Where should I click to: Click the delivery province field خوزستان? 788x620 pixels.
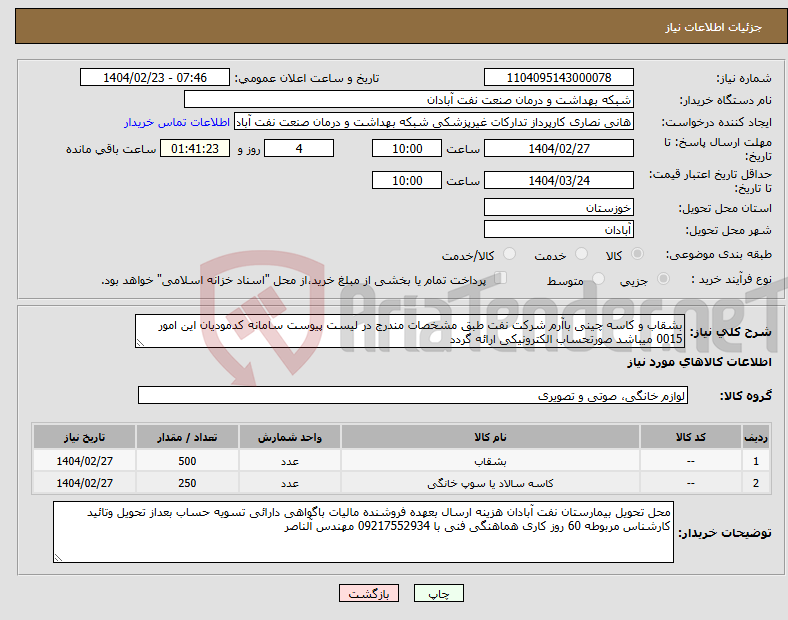[559, 208]
